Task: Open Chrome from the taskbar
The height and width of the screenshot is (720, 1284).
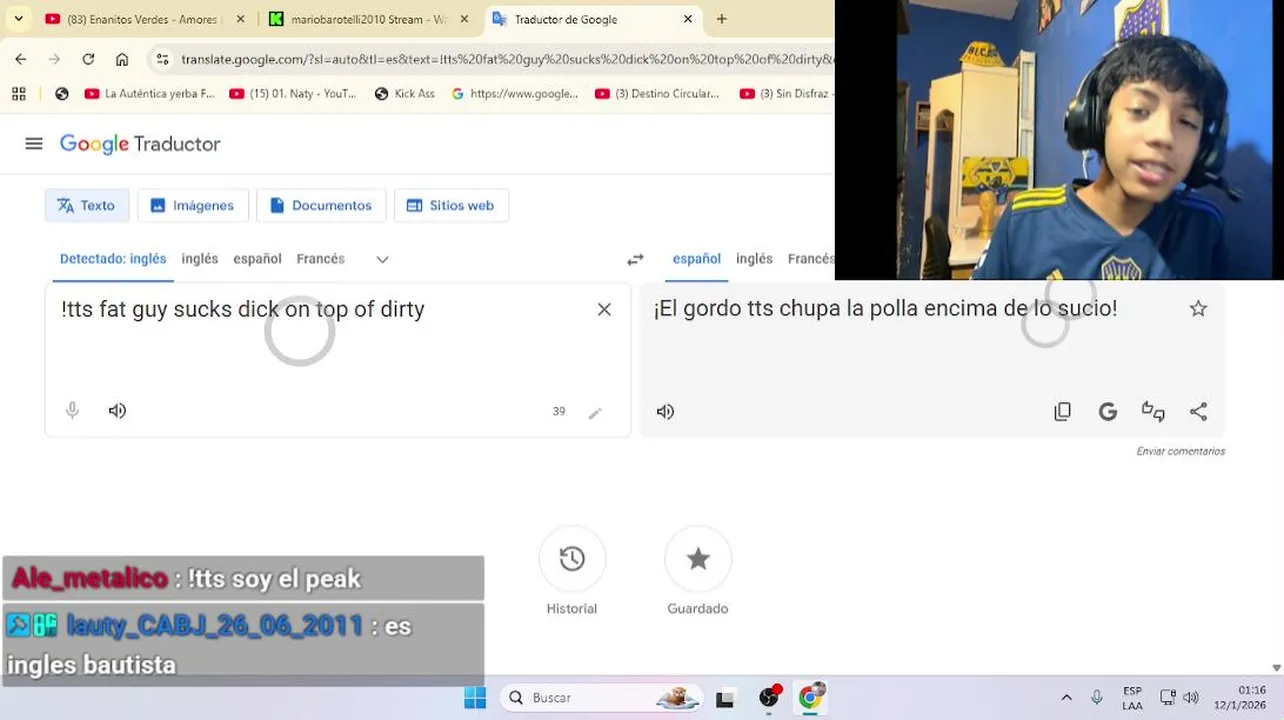Action: [x=810, y=697]
